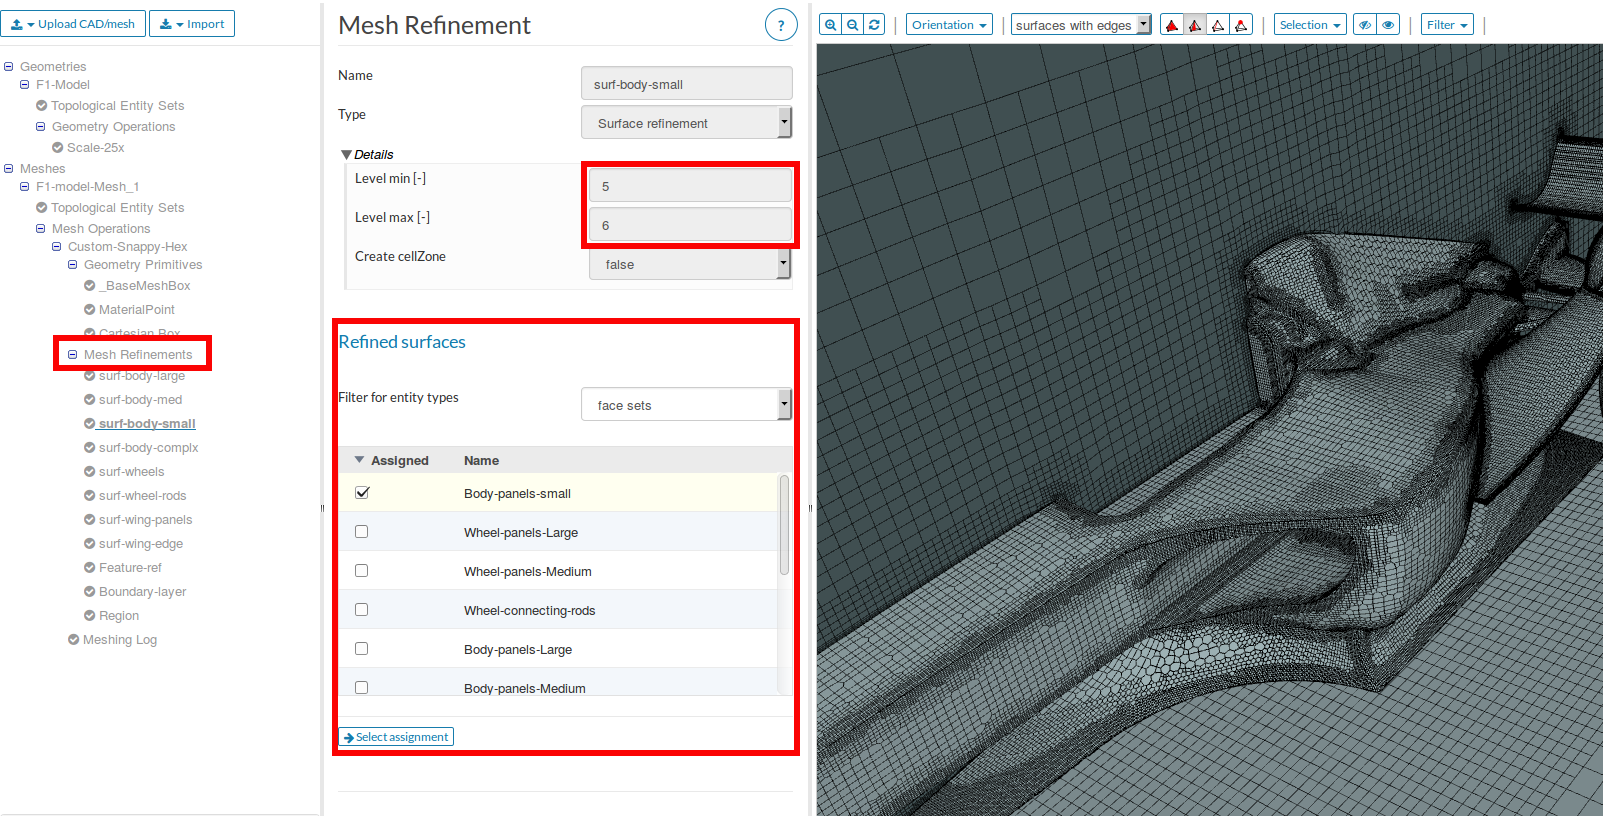Click the Level max input field
Image resolution: width=1603 pixels, height=816 pixels.
(690, 225)
